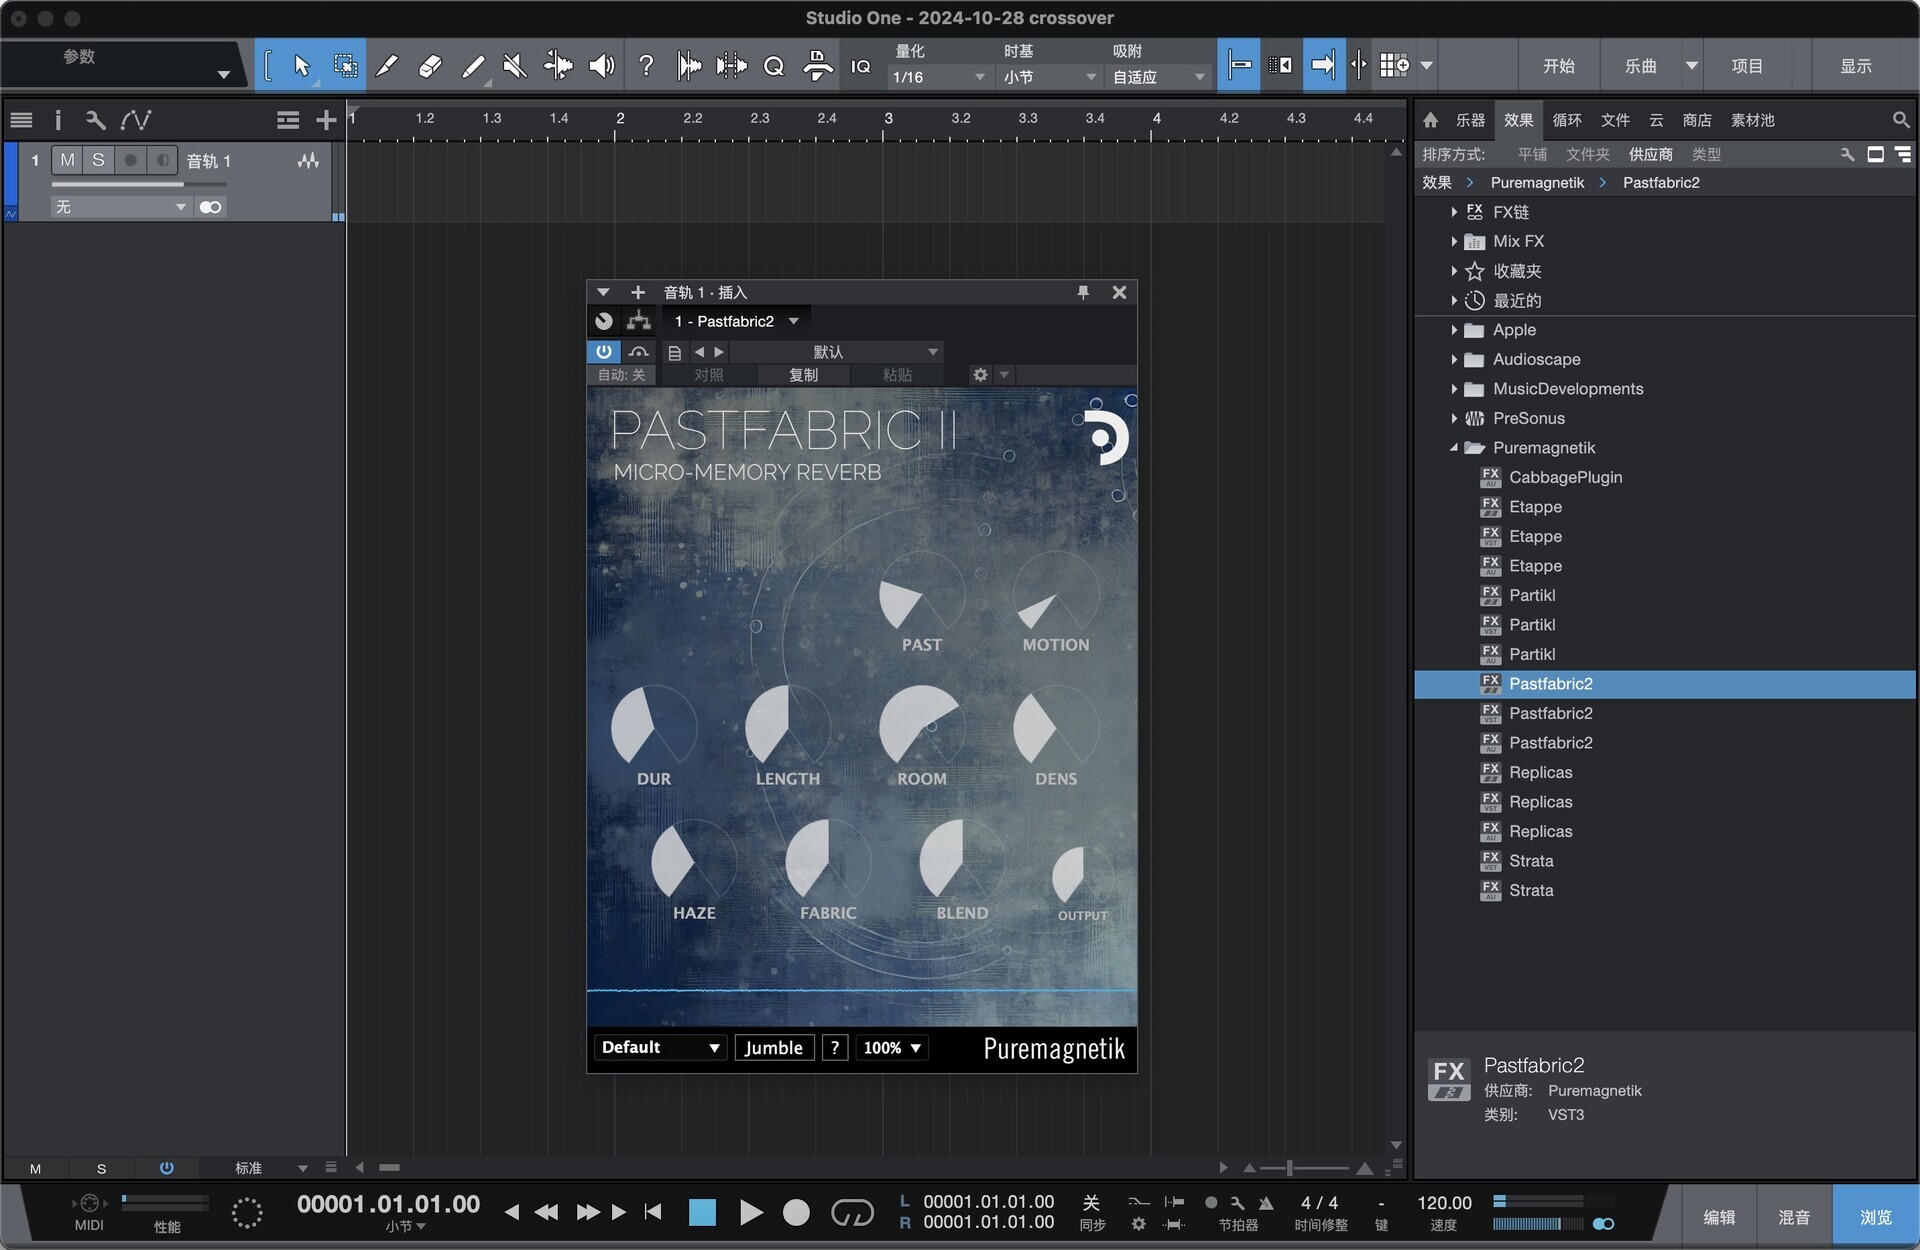Image resolution: width=1920 pixels, height=1250 pixels.
Task: Mute track 1 with the M button
Action: 67,160
